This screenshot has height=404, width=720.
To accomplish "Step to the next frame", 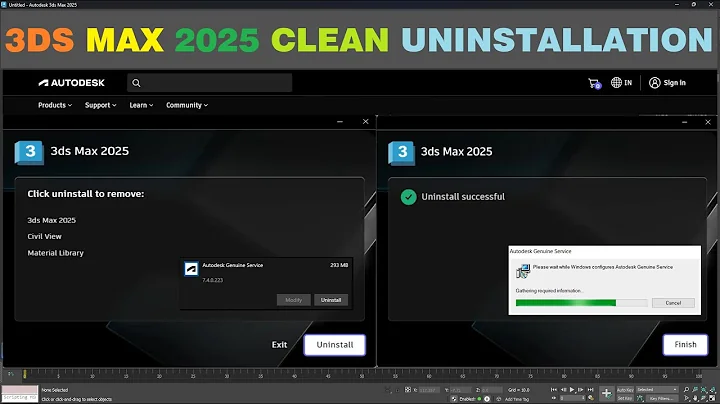I will (x=580, y=389).
